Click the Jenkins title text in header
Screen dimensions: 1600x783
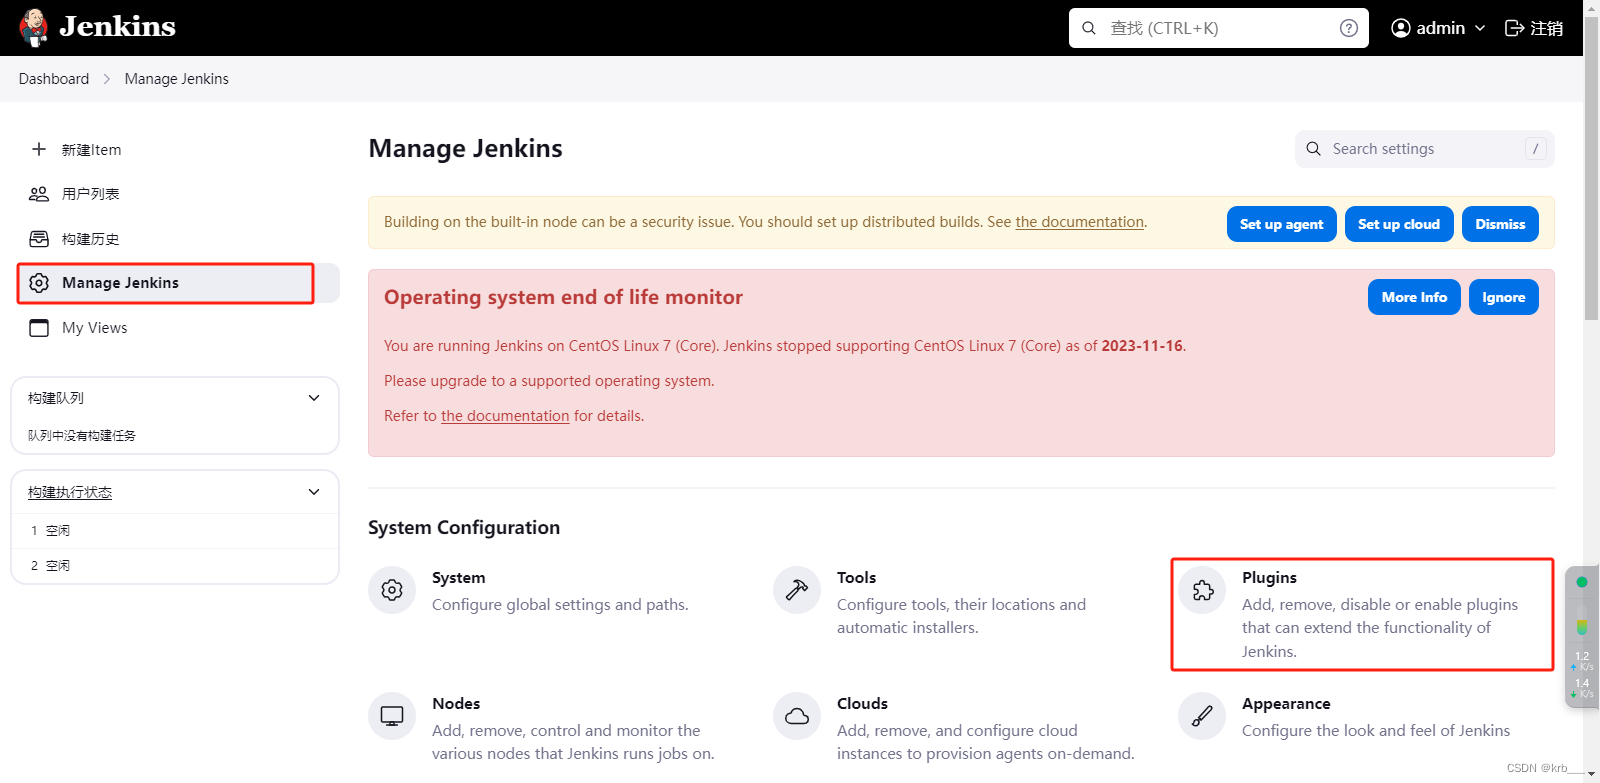coord(117,27)
